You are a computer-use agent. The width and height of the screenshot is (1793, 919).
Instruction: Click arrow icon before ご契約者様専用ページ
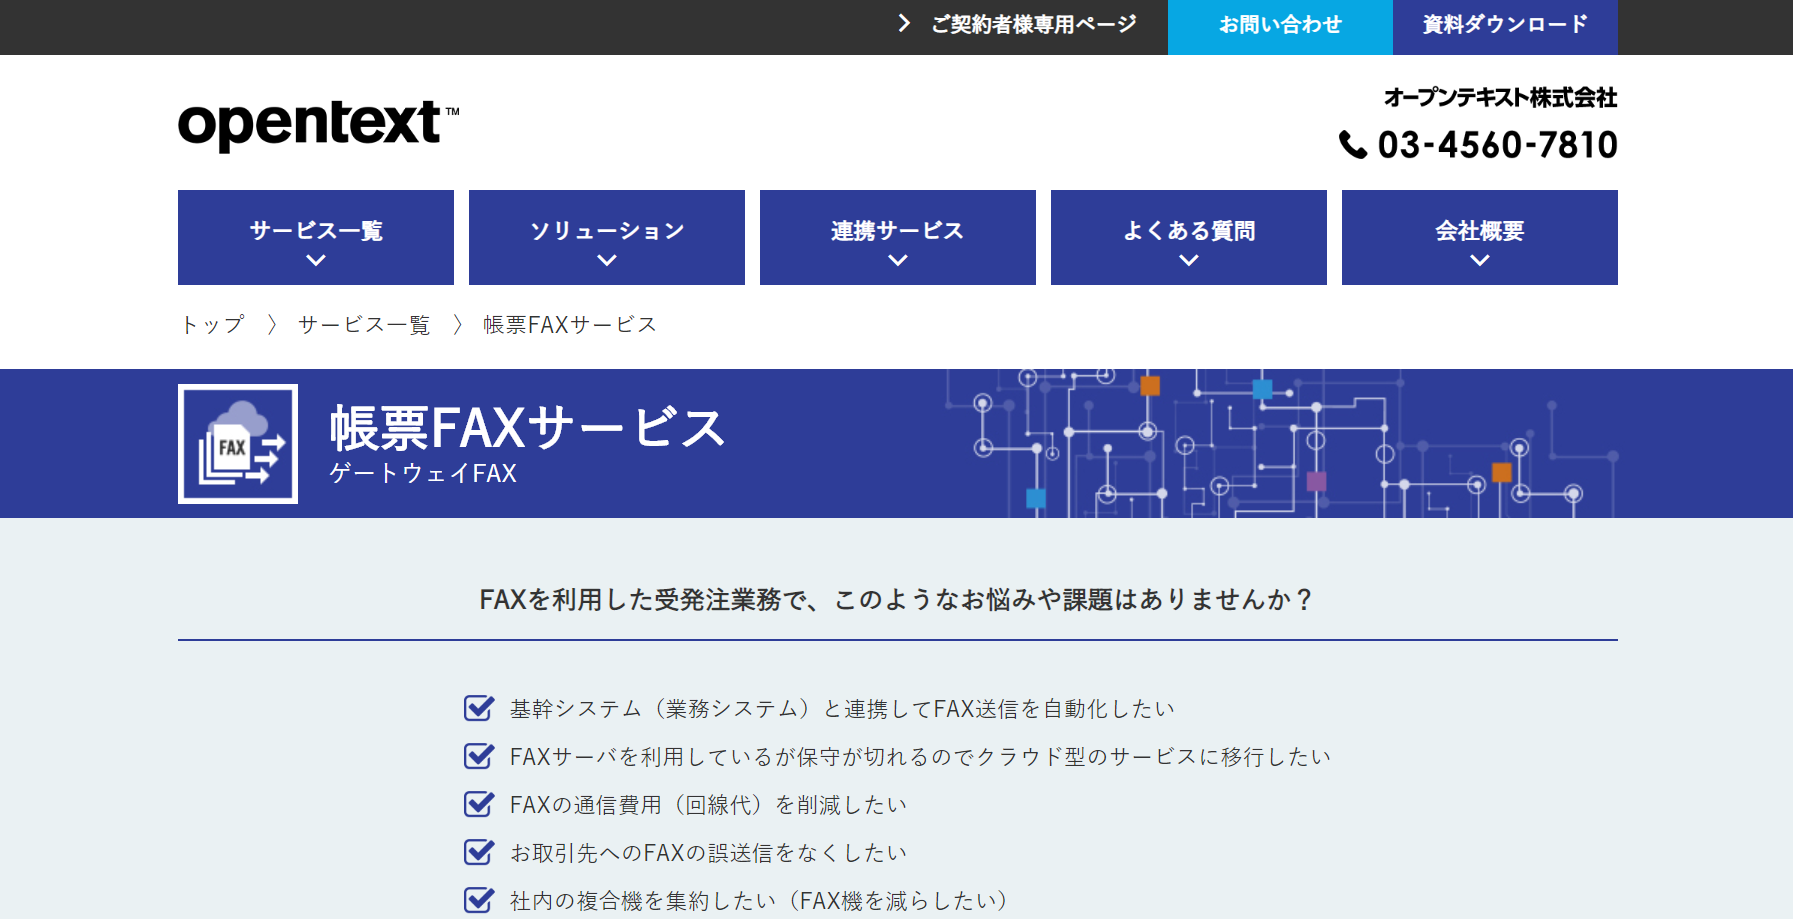904,23
